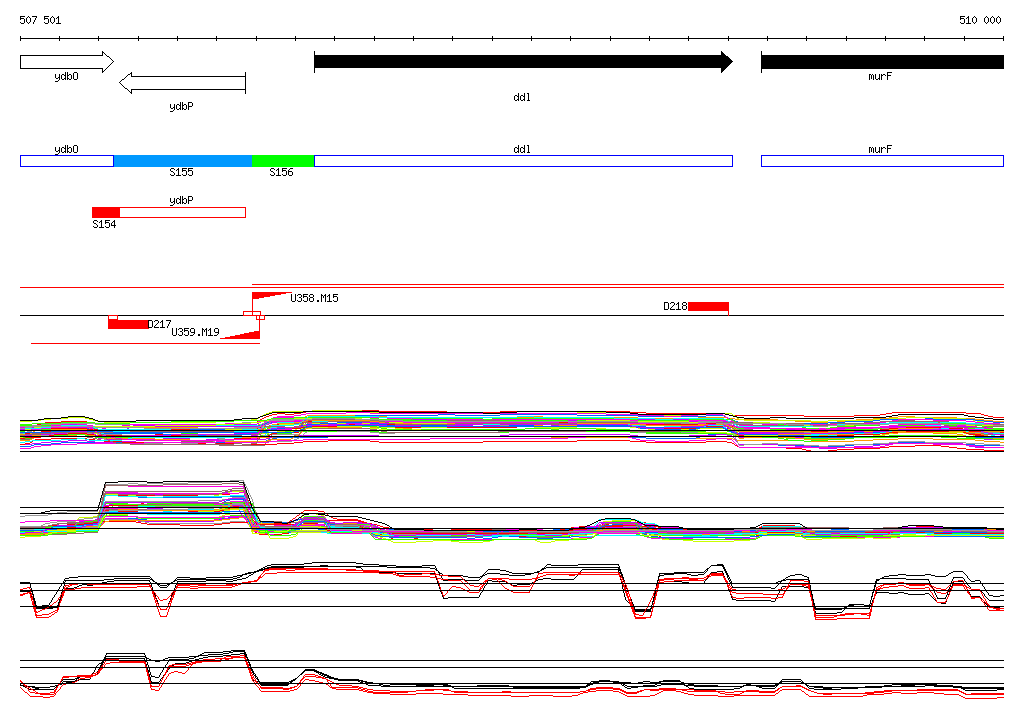
Task: Click the ydbO blue-outlined box
Action: pyautogui.click(x=67, y=161)
